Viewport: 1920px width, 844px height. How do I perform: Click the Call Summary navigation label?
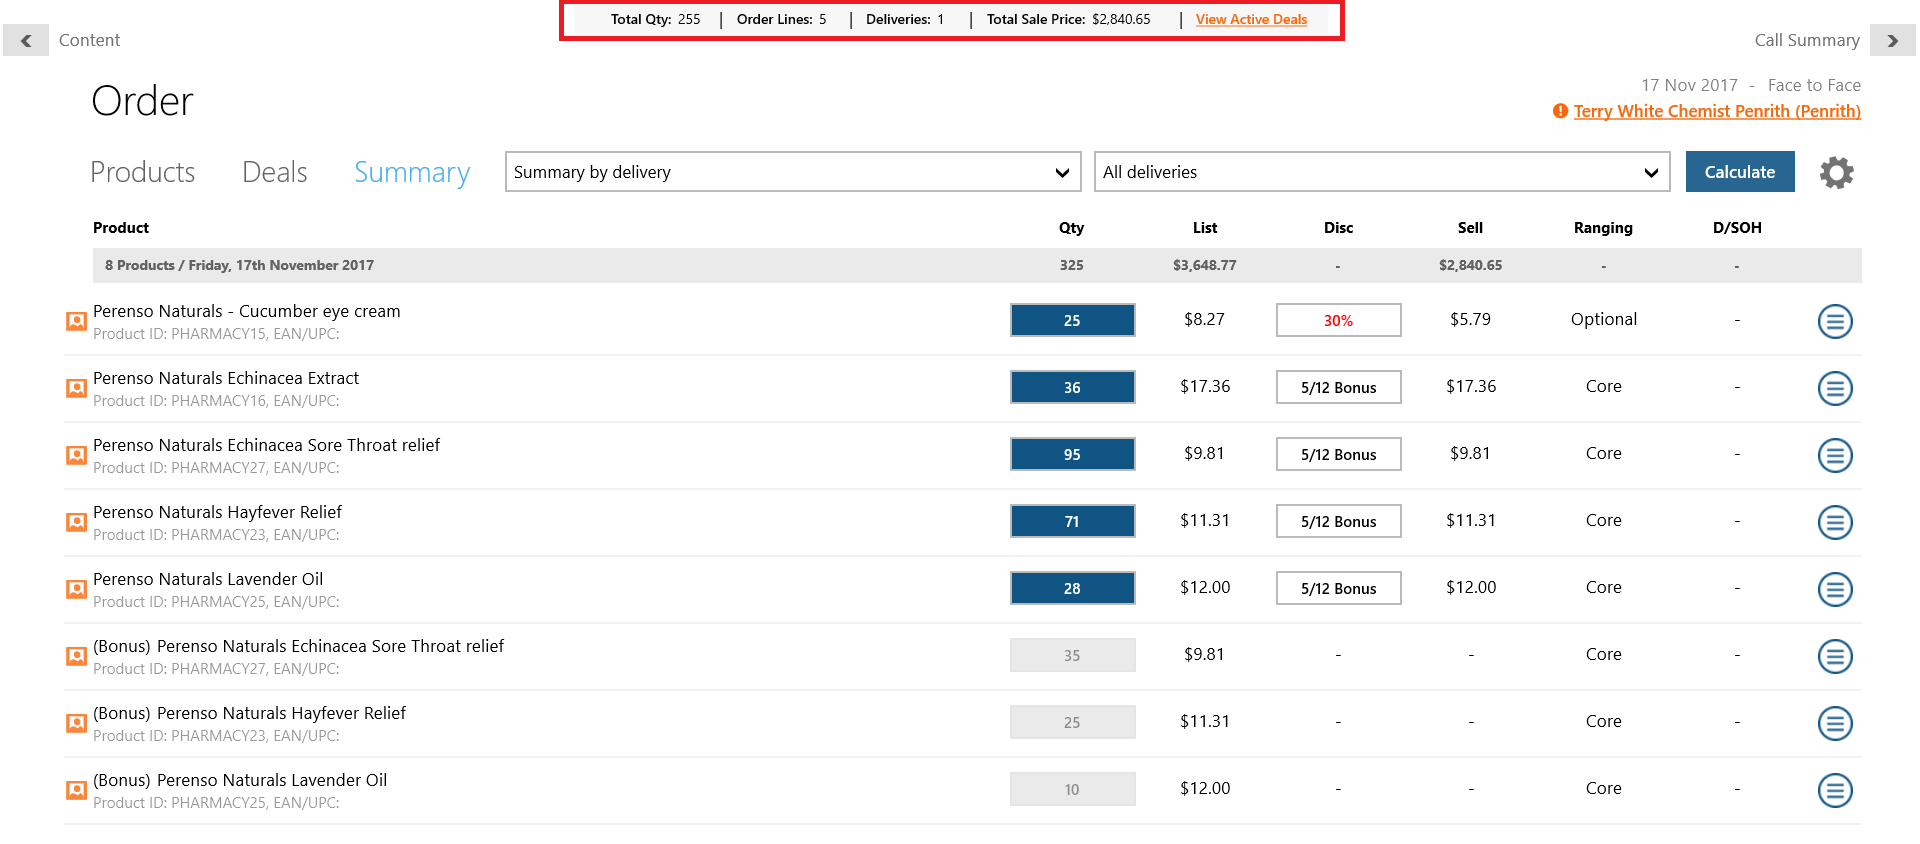point(1807,40)
